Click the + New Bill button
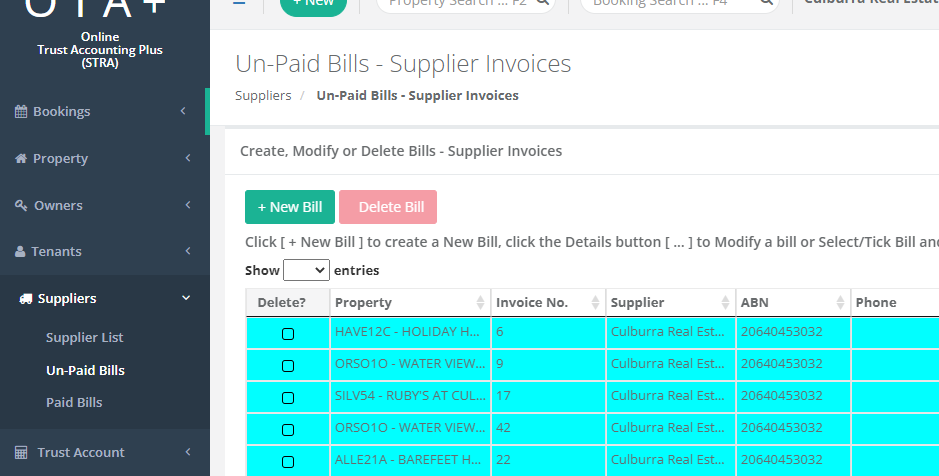The width and height of the screenshot is (939, 476). 290,207
